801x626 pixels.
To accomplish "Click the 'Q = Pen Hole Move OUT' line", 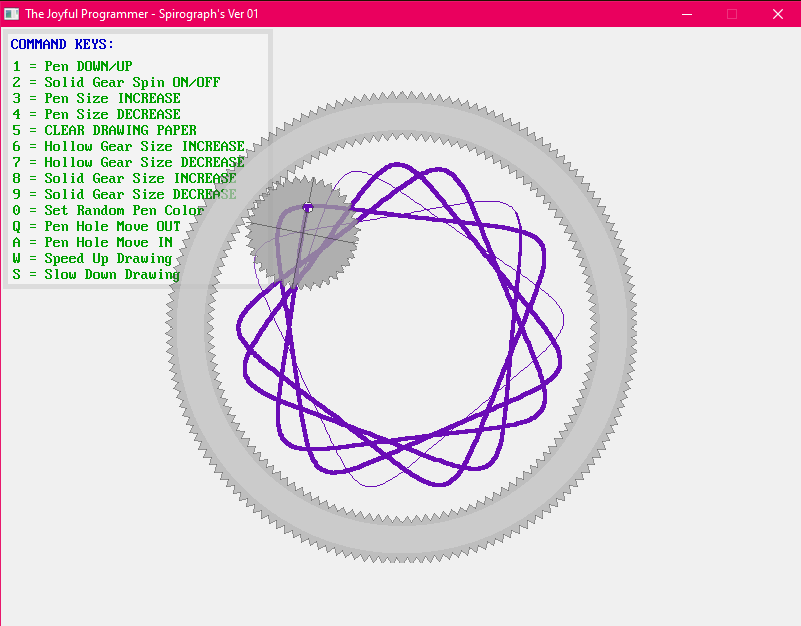I will pos(97,226).
